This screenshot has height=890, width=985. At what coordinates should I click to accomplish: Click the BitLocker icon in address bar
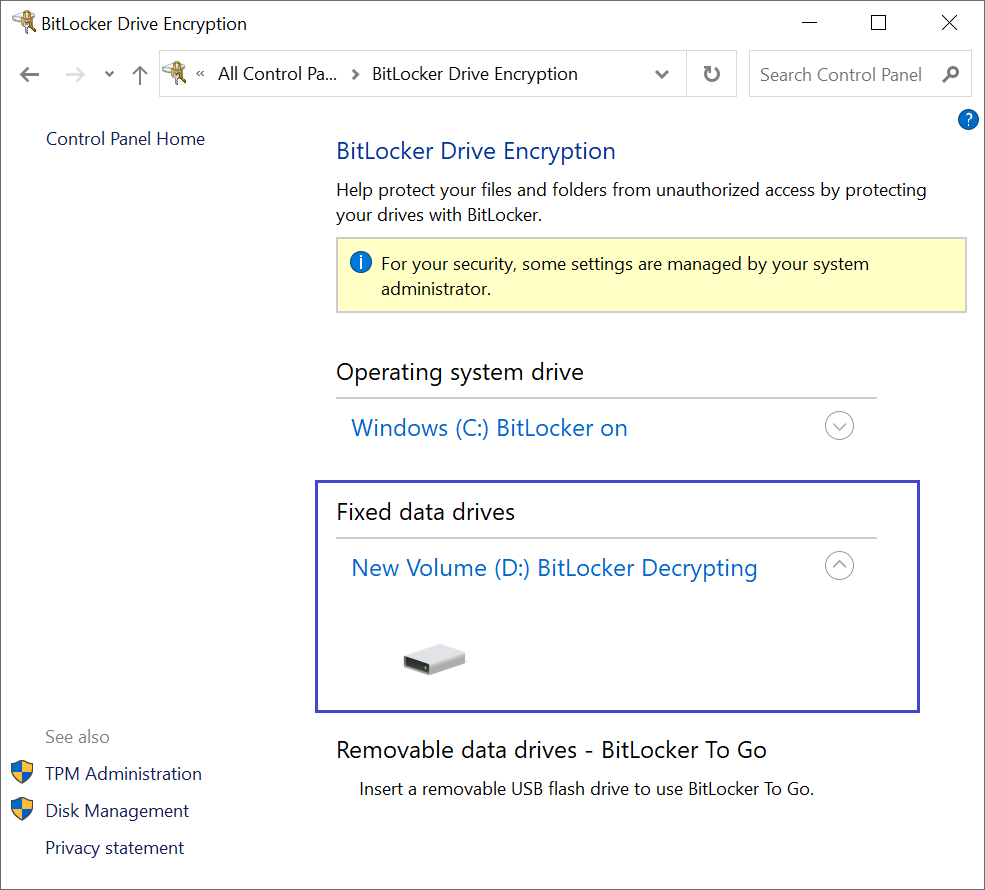pyautogui.click(x=176, y=73)
